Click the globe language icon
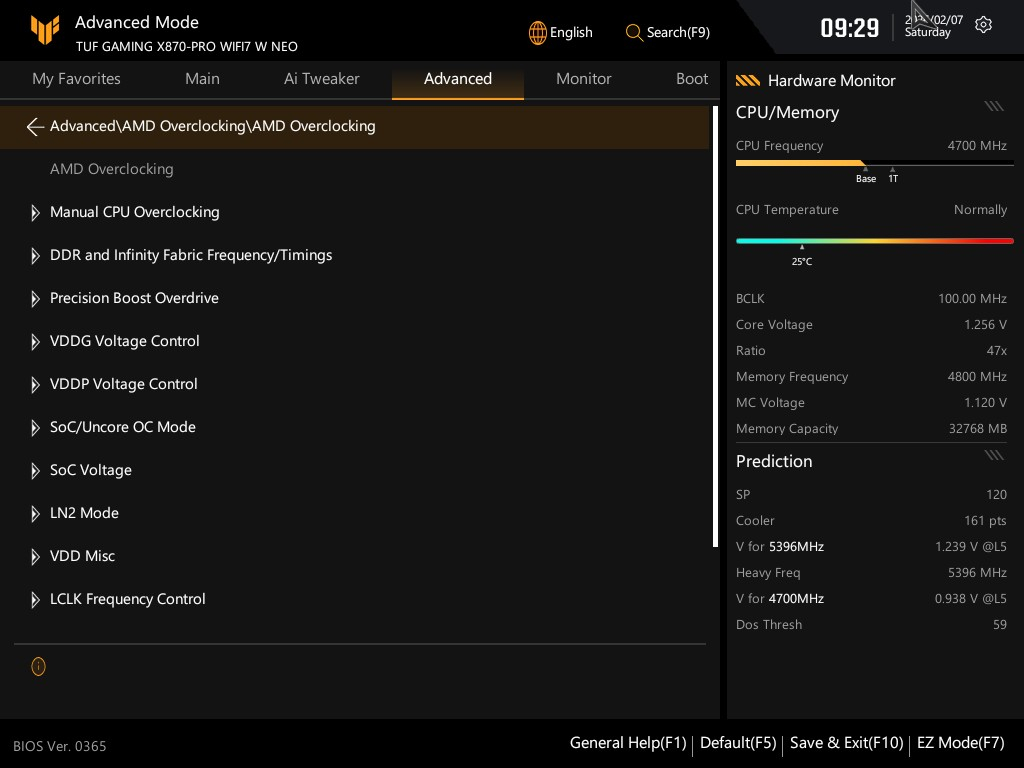This screenshot has width=1024, height=768. [x=538, y=33]
